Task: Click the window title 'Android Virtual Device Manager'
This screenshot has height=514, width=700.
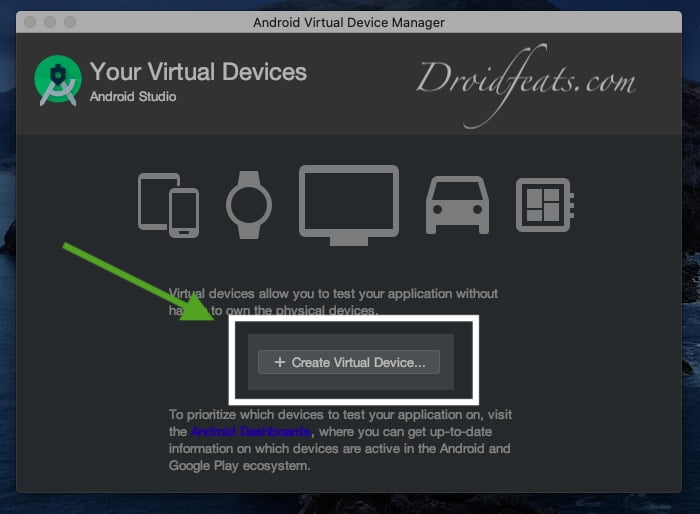Action: tap(349, 22)
